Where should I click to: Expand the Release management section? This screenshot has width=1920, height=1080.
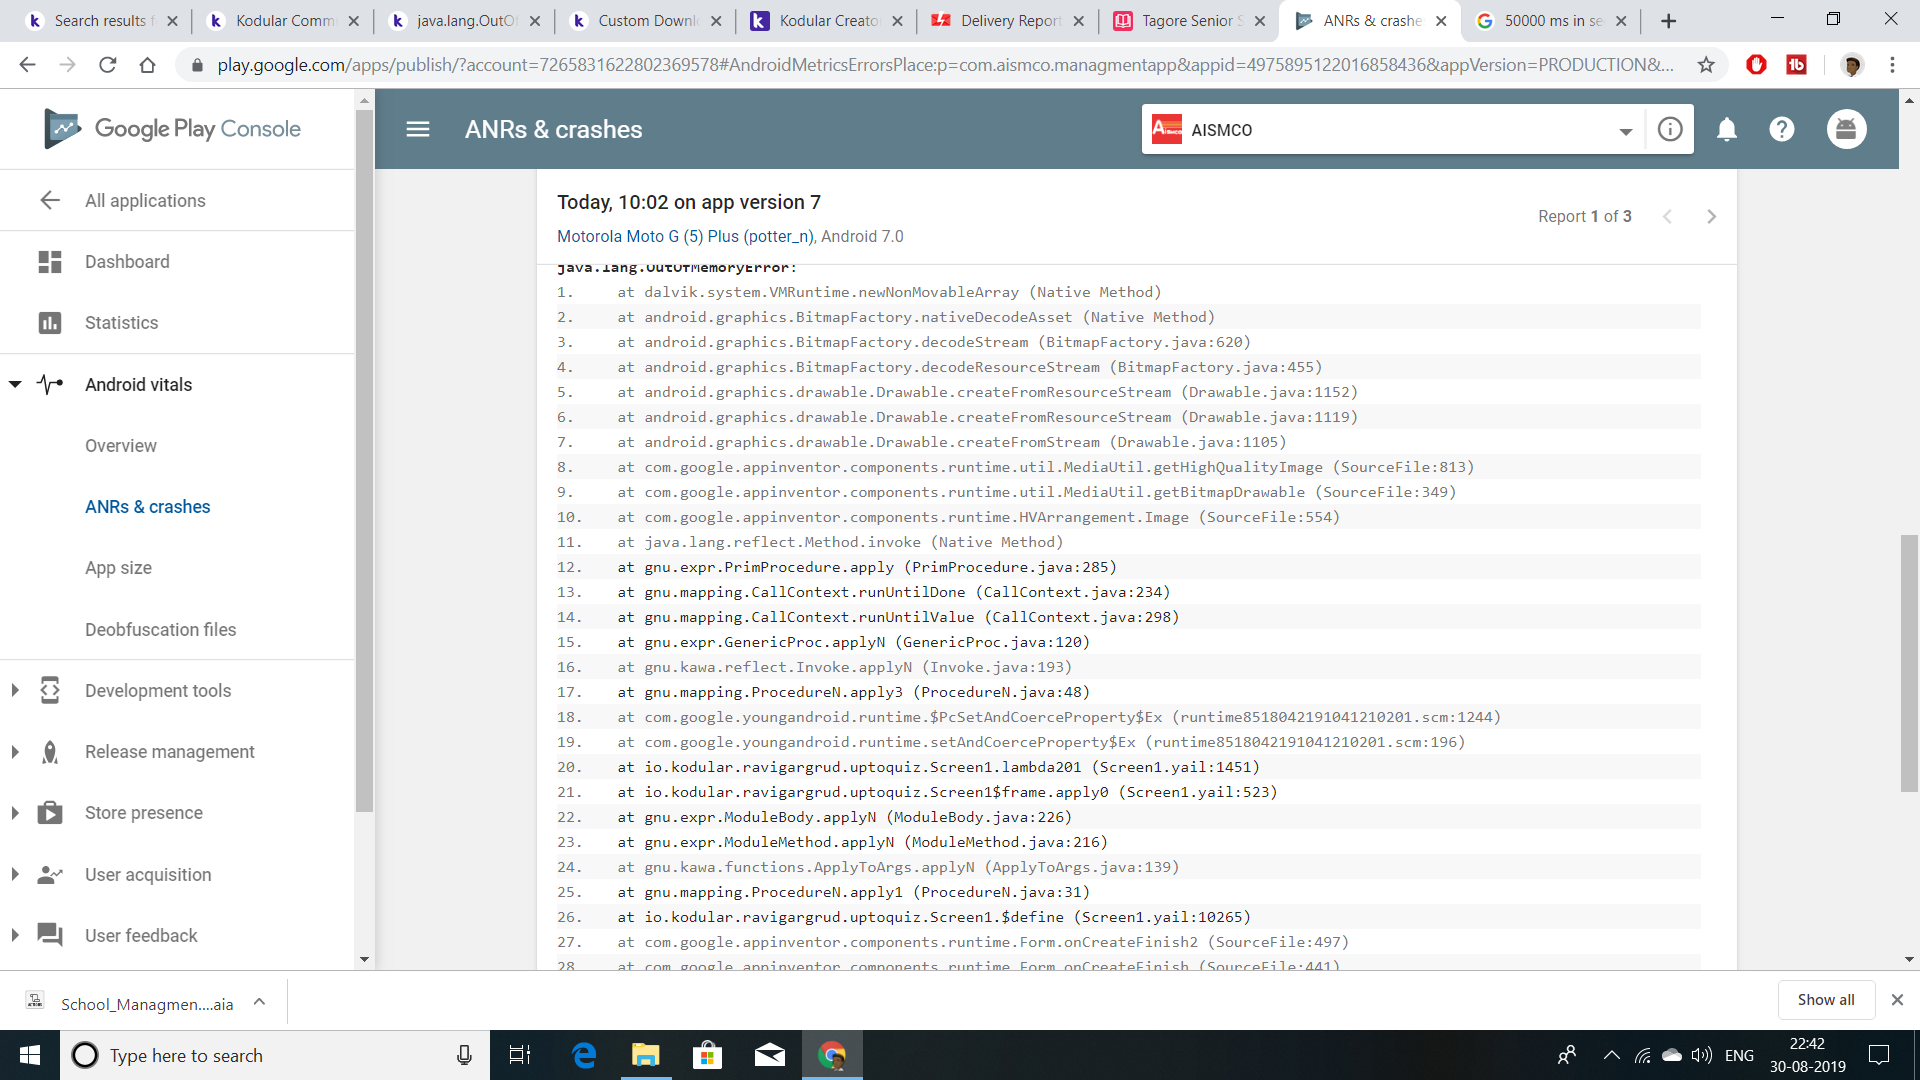pos(15,751)
